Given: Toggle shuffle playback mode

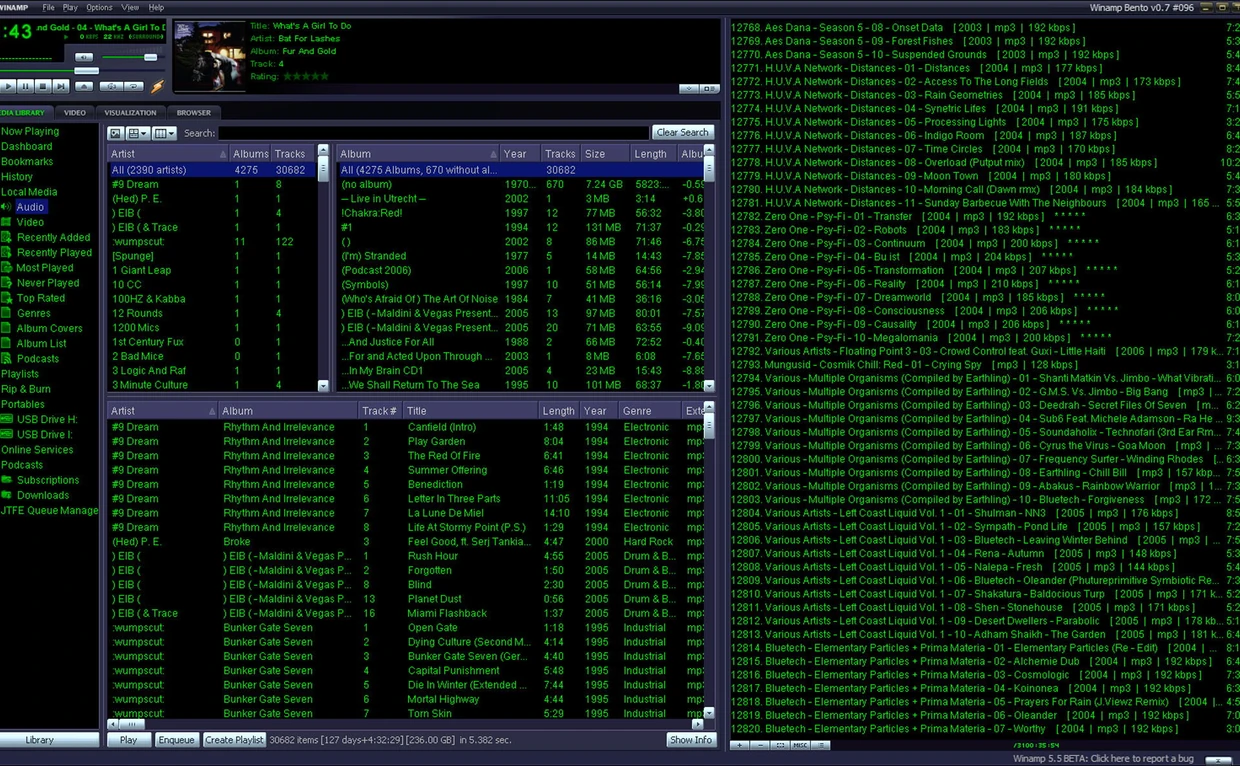Looking at the screenshot, I should point(110,87).
